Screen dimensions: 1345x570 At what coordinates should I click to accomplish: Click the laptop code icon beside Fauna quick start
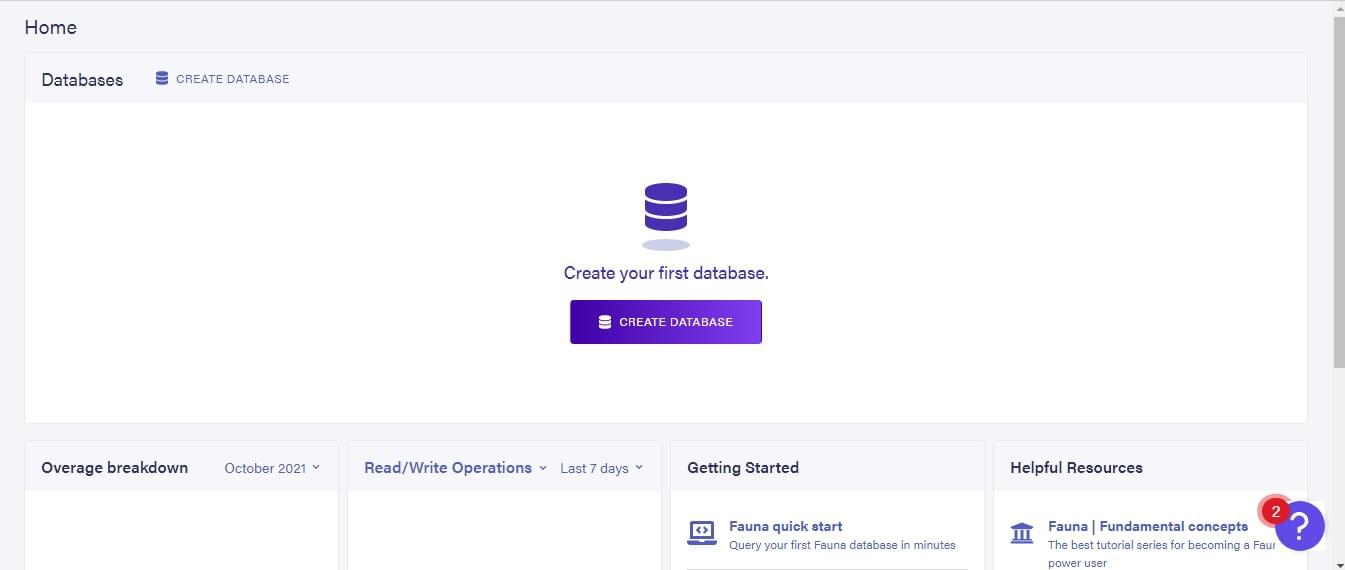[702, 533]
